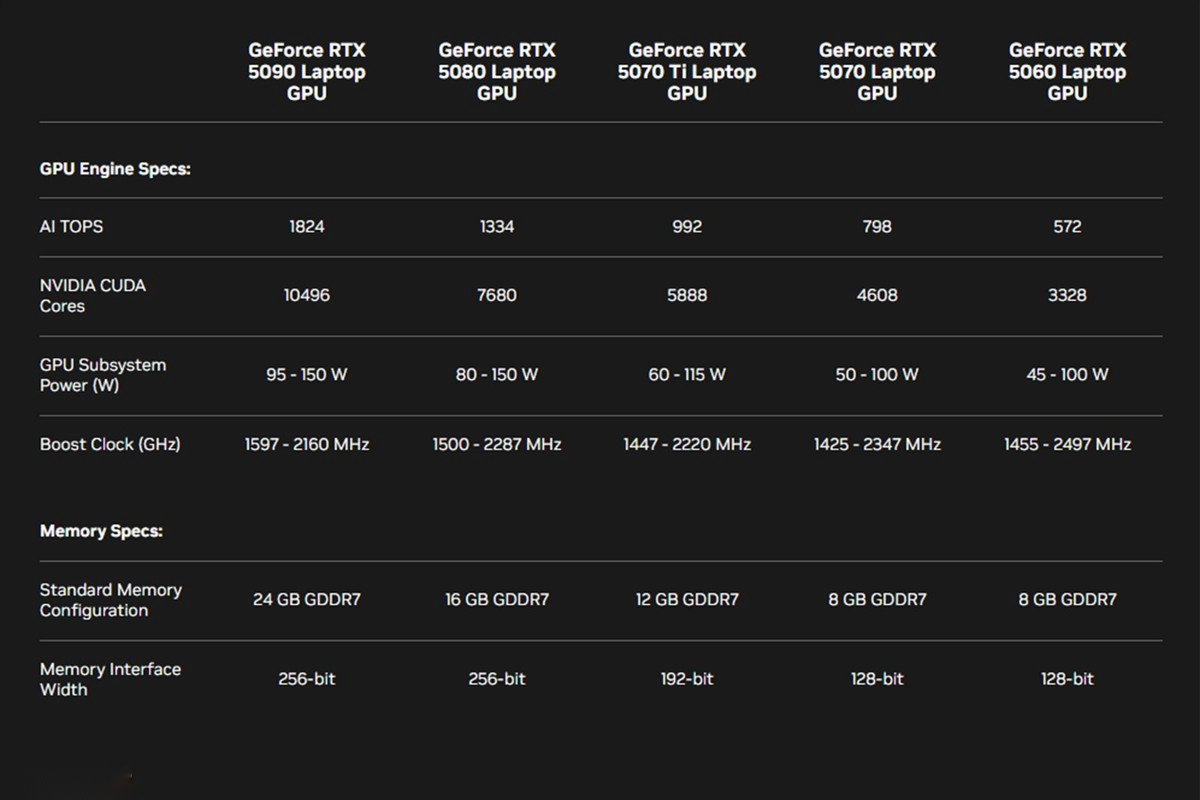Click the 60 - 115 W power value
The height and width of the screenshot is (800, 1200).
[687, 375]
